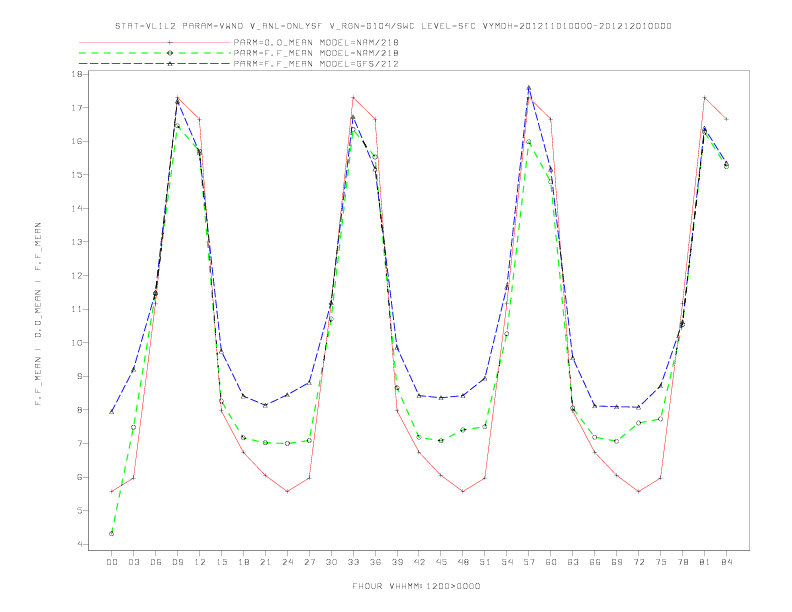
Task: Click x-axis forecast hour label 06
Action: point(156,562)
